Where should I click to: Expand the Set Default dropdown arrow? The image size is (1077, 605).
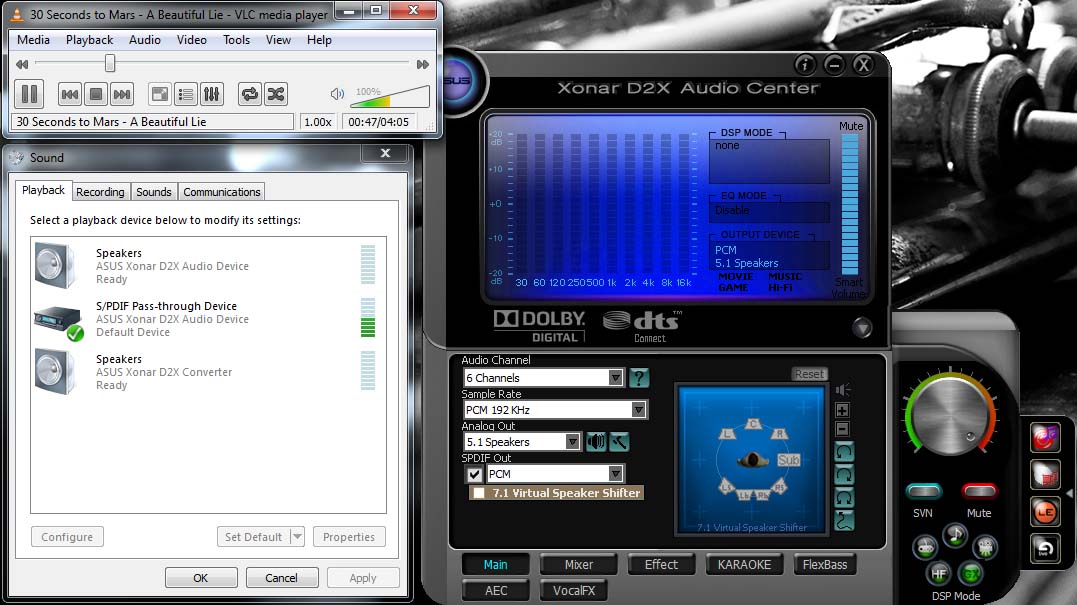(x=297, y=536)
